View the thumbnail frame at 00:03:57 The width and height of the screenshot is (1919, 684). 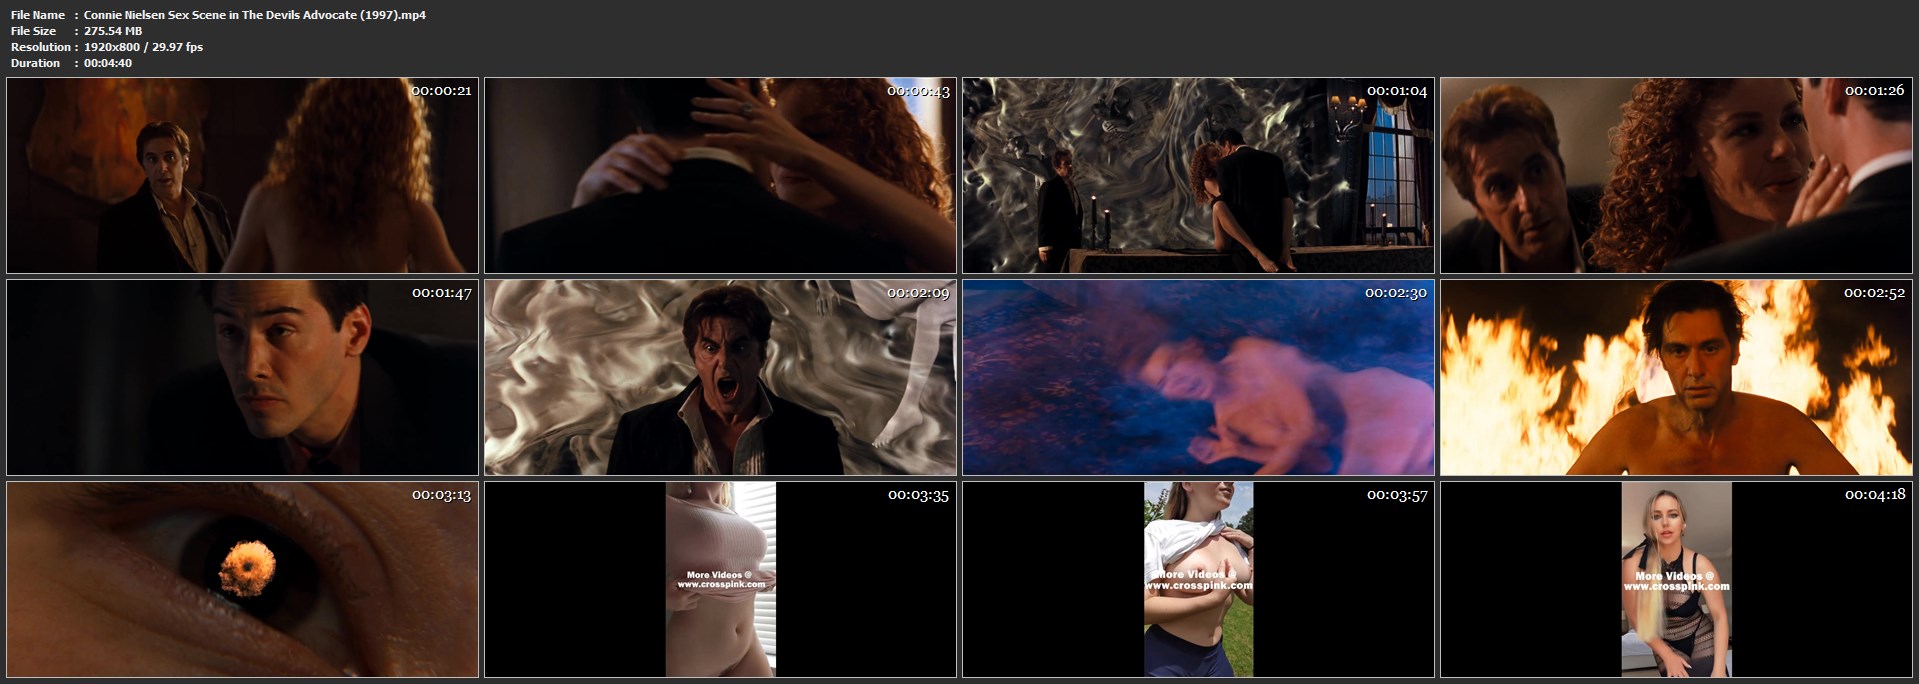(x=1199, y=579)
